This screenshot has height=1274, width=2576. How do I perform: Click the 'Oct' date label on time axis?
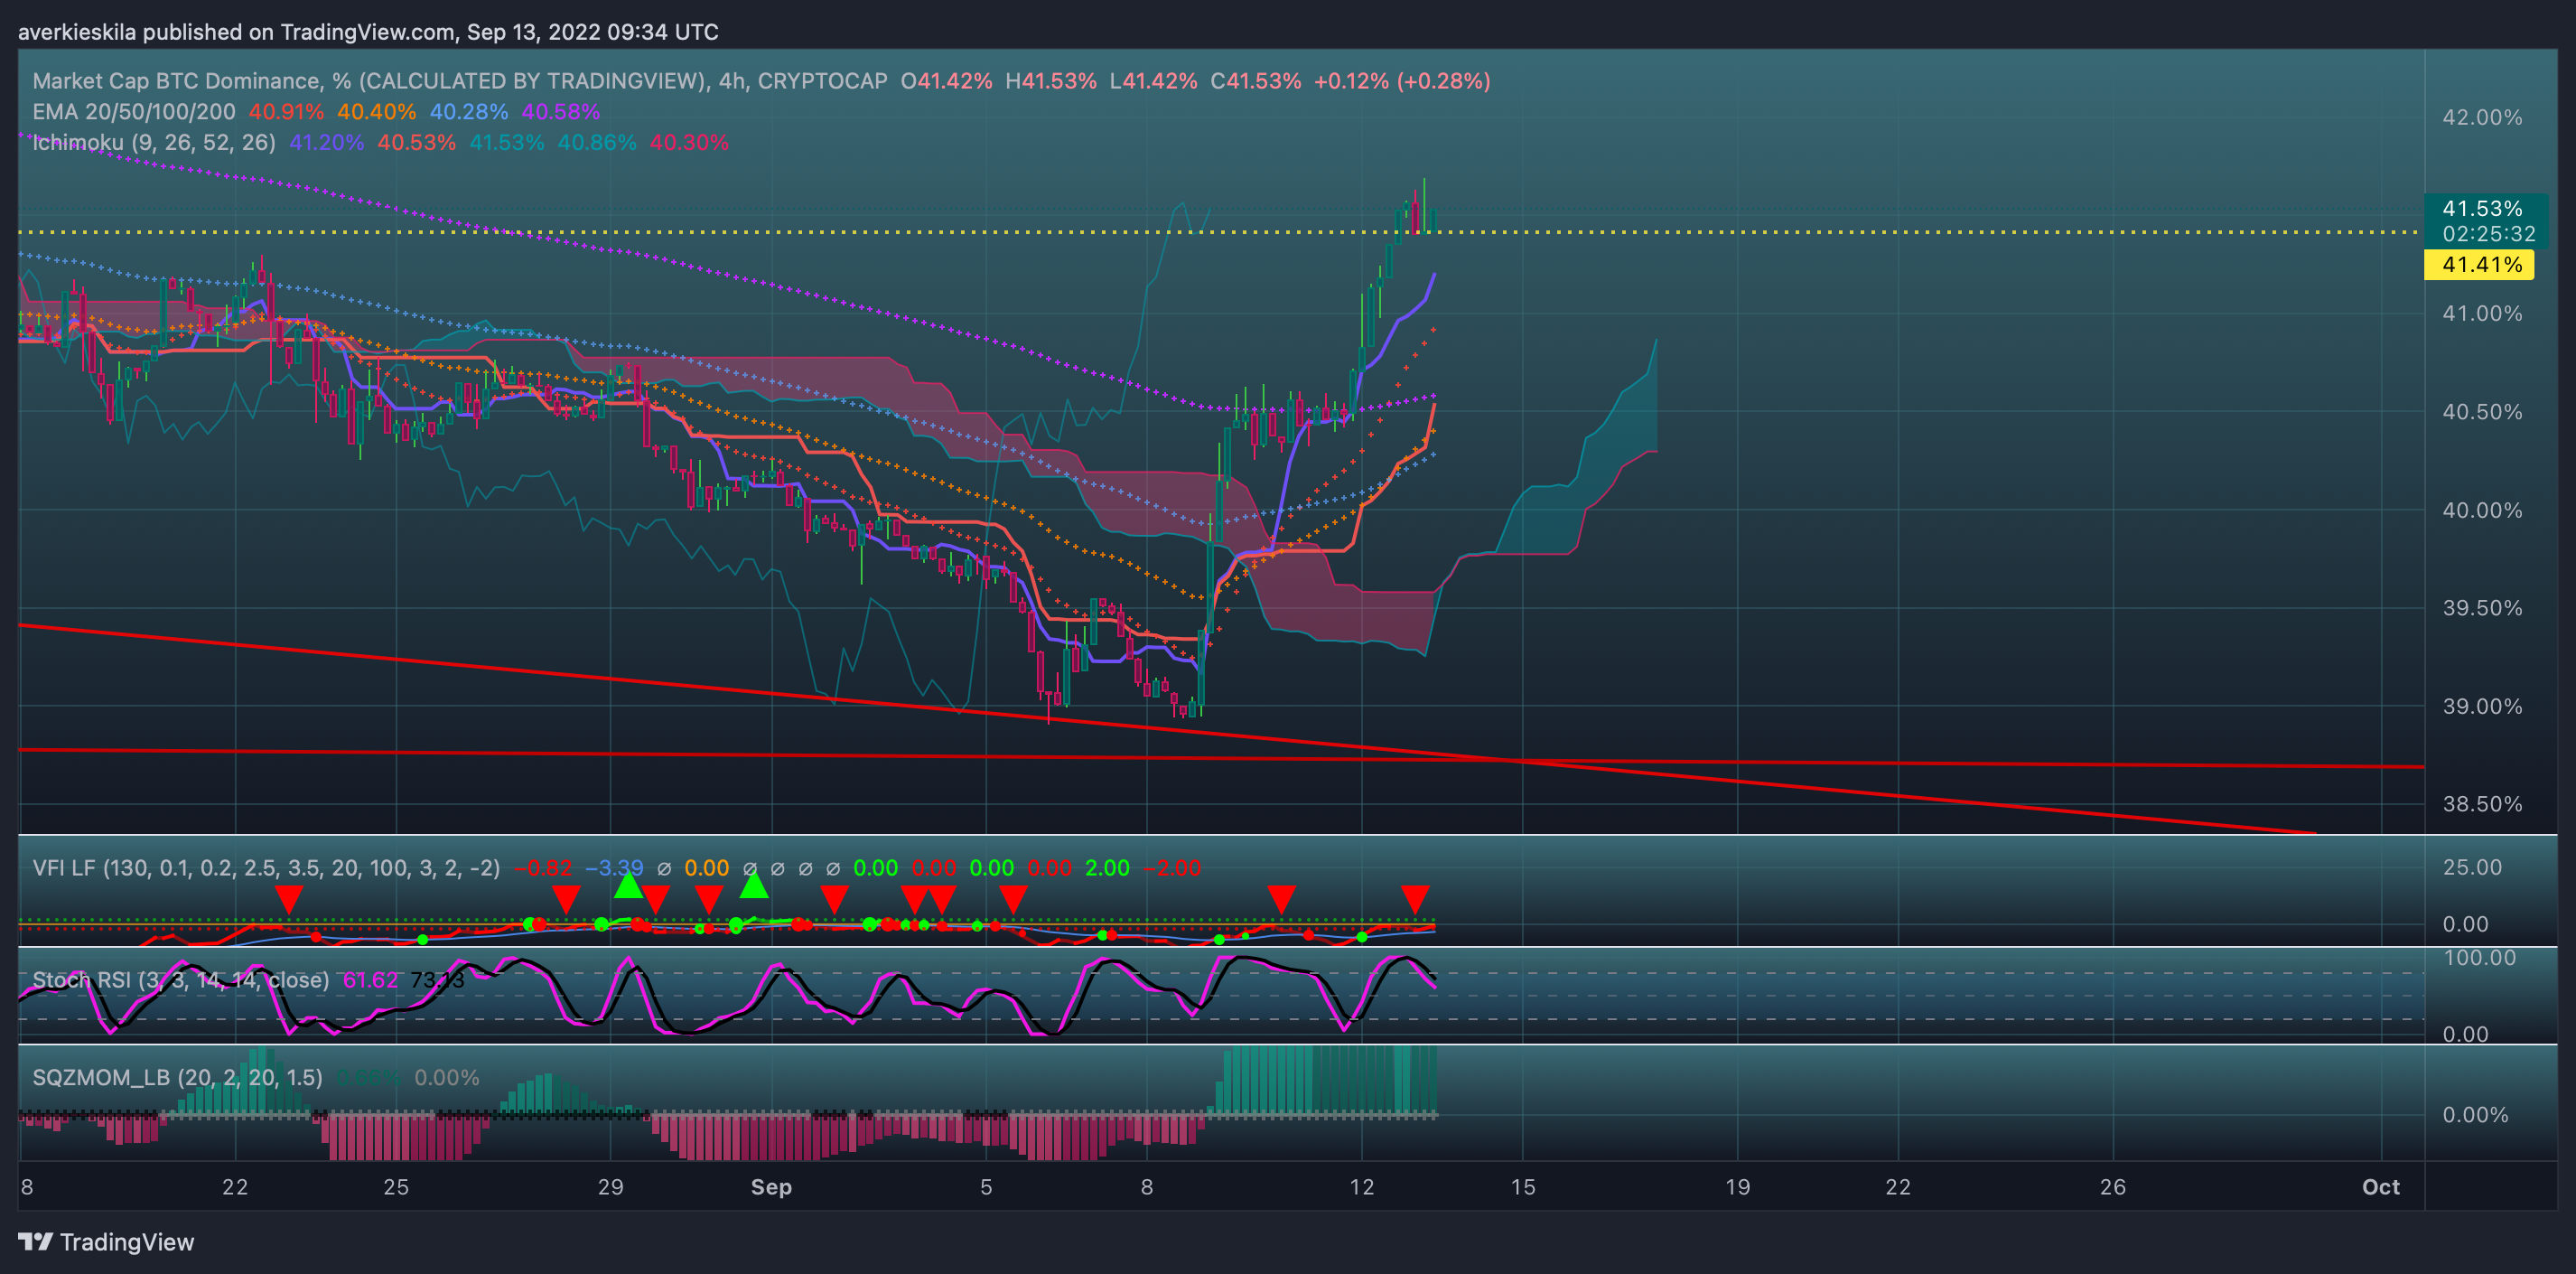click(x=2381, y=1187)
